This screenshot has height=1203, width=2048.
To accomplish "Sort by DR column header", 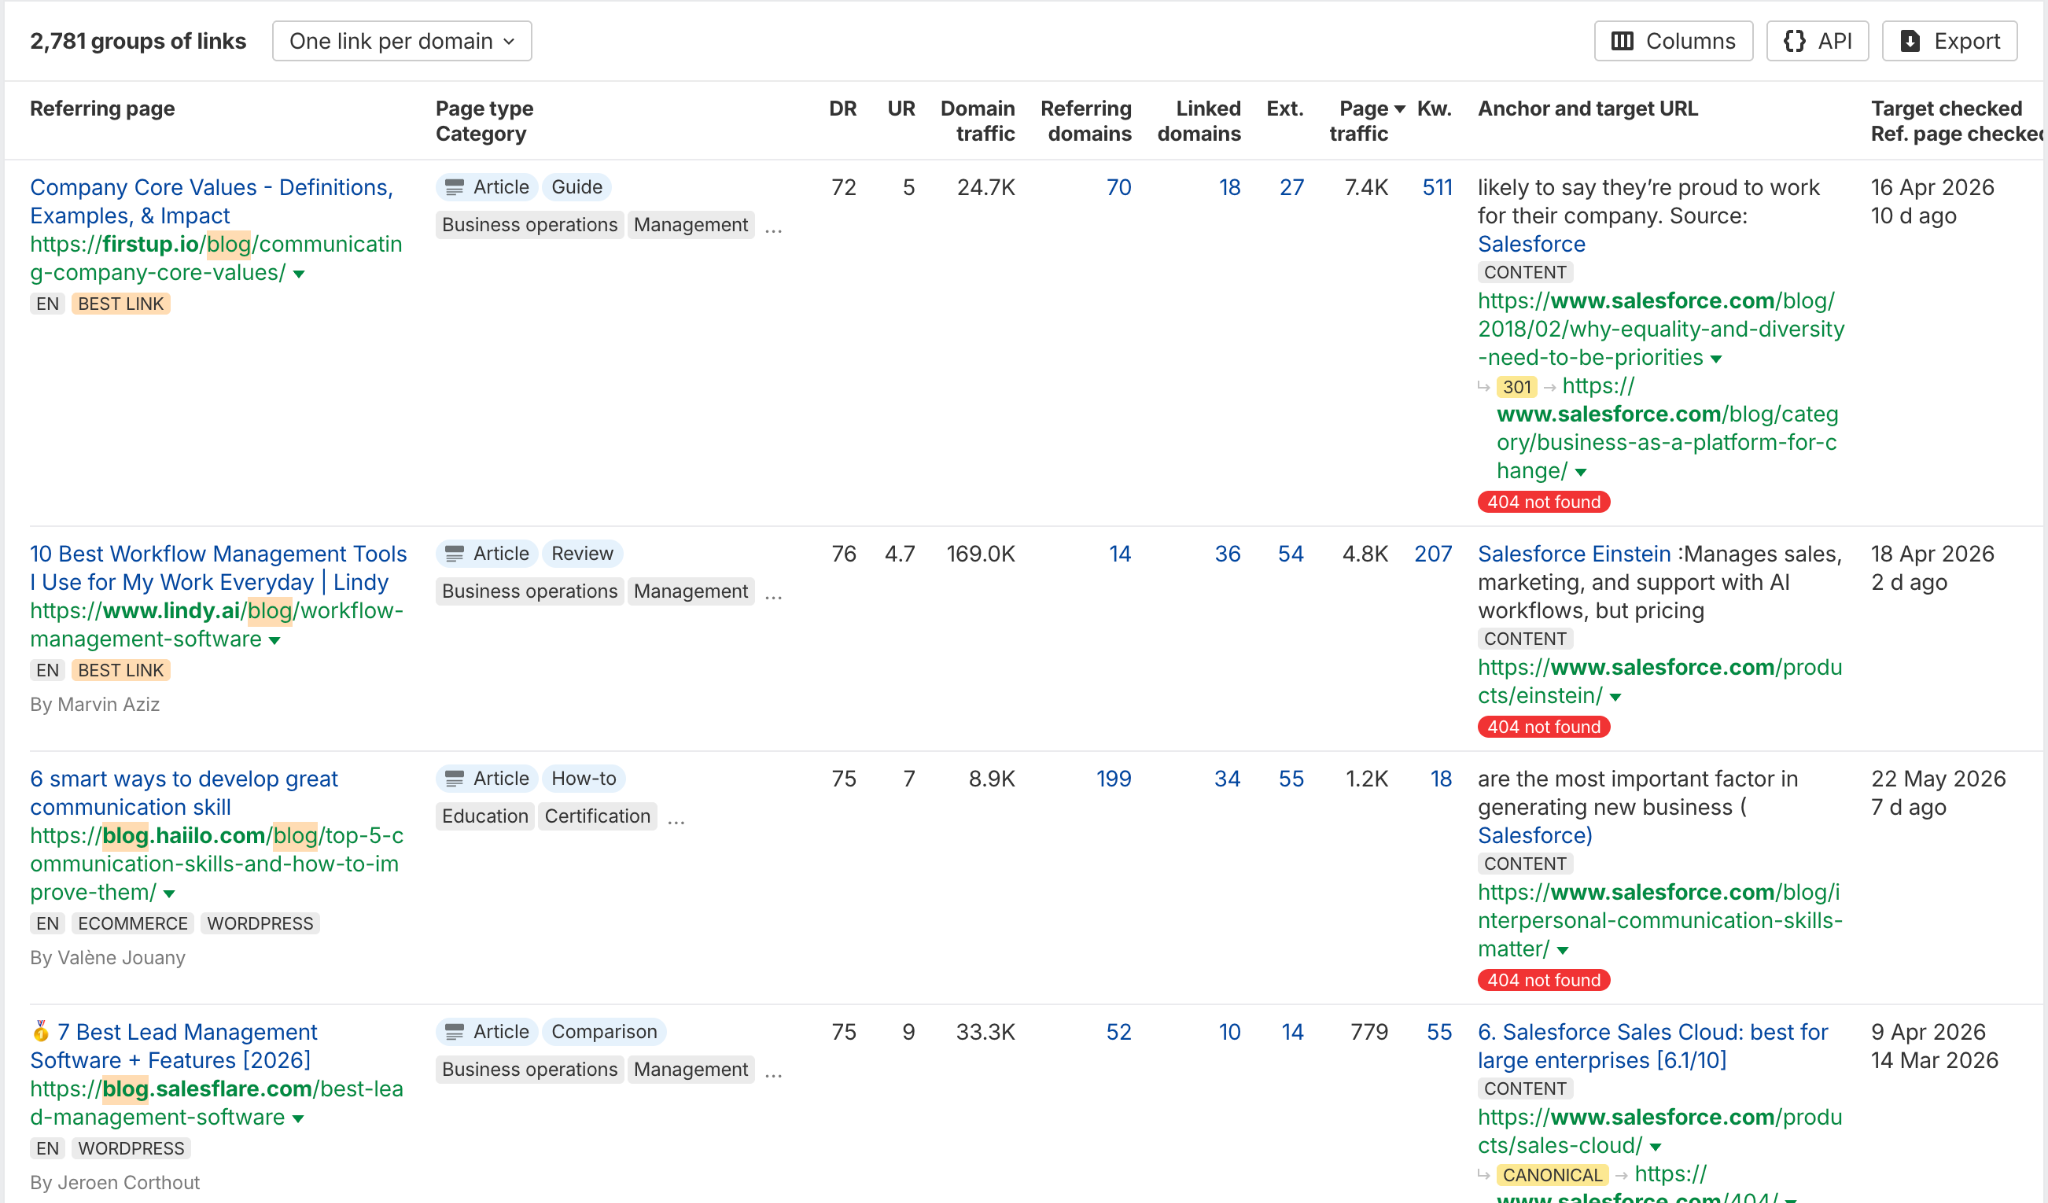I will [842, 108].
